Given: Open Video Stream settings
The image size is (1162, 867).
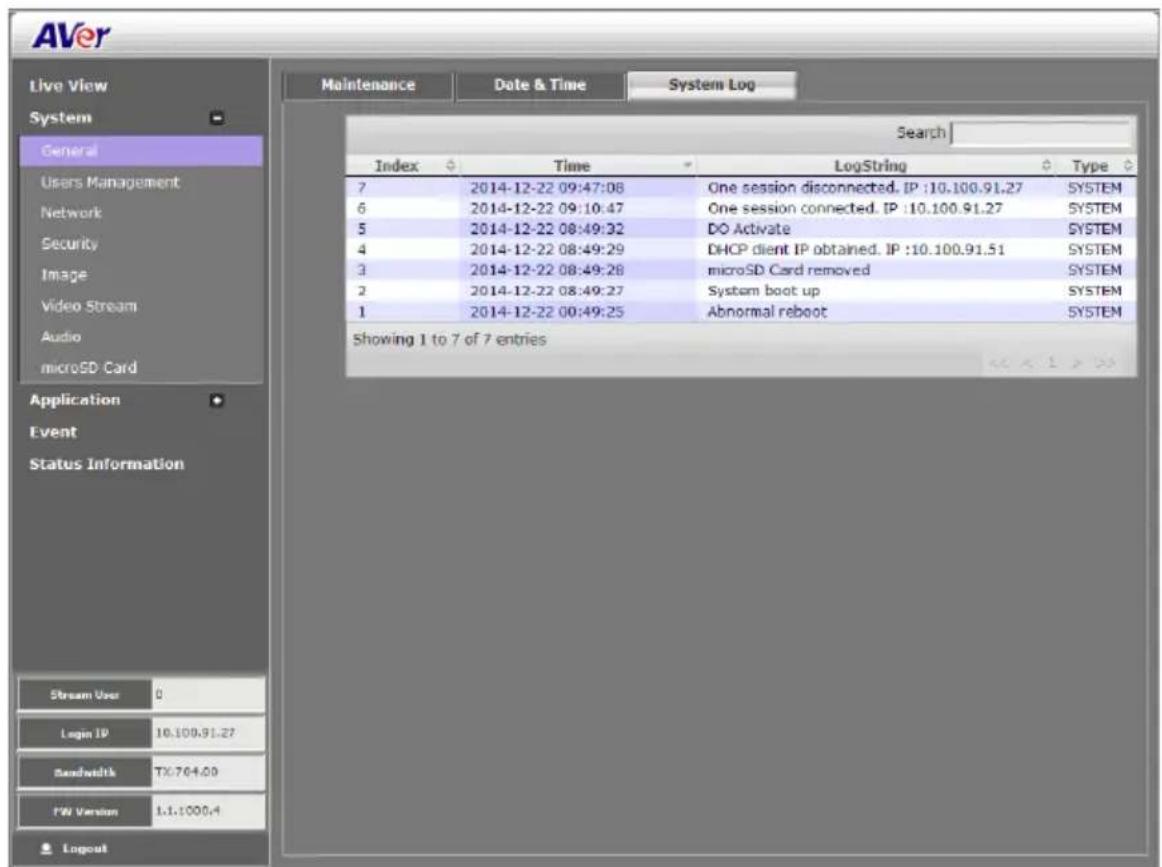Looking at the screenshot, I should coord(89,306).
